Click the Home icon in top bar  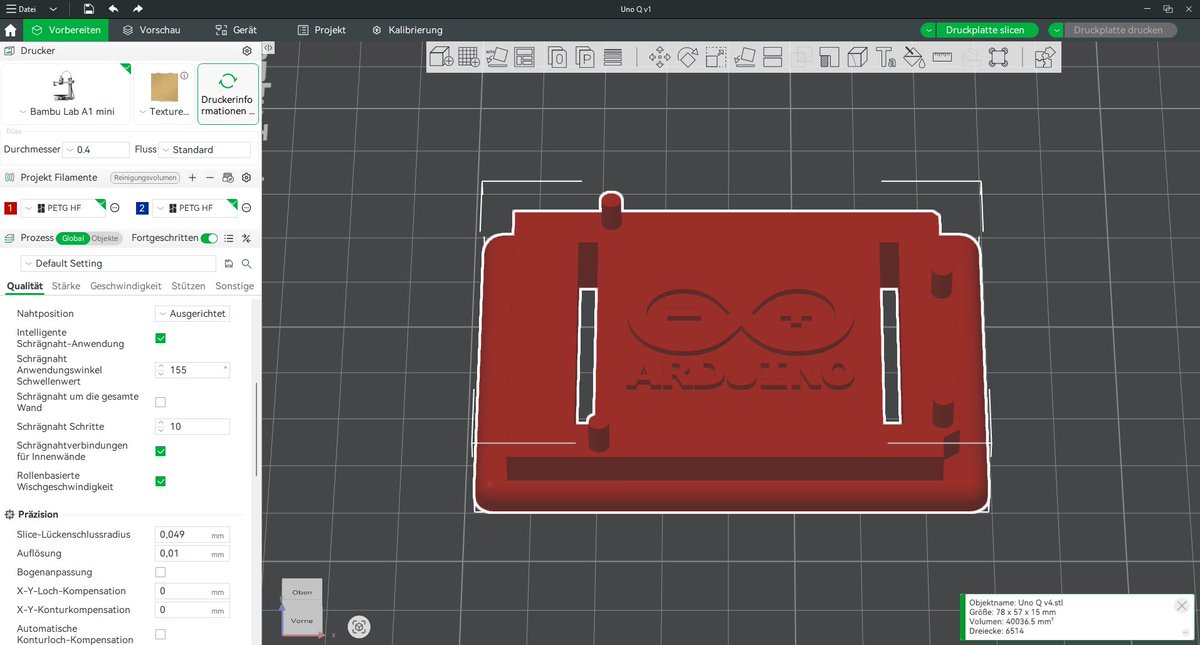coord(11,30)
